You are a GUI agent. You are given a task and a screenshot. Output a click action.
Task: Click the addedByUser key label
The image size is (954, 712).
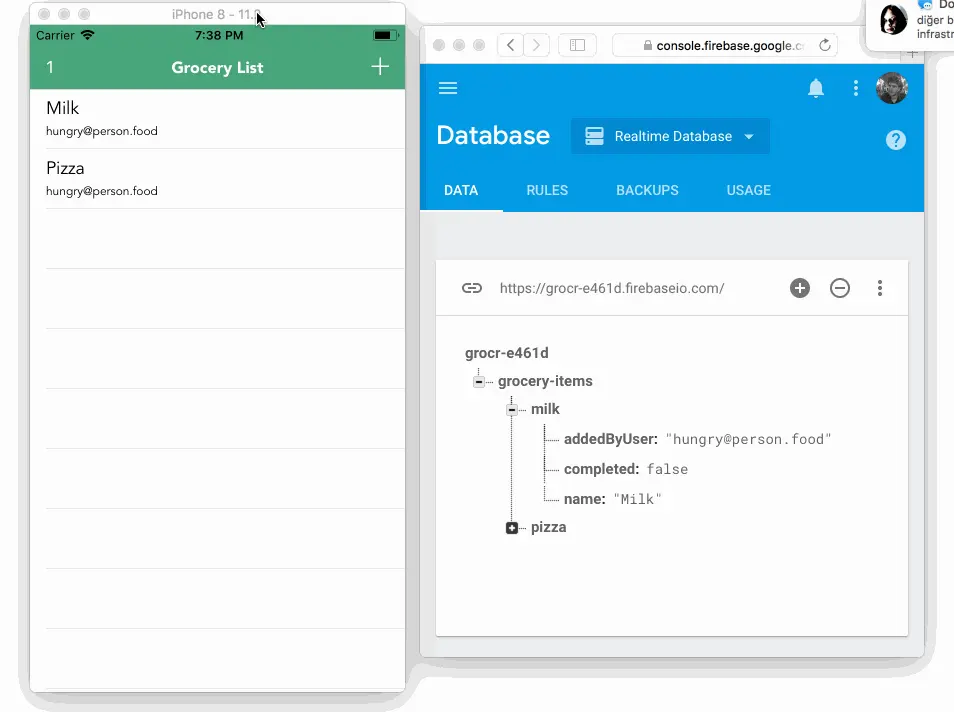tap(611, 439)
